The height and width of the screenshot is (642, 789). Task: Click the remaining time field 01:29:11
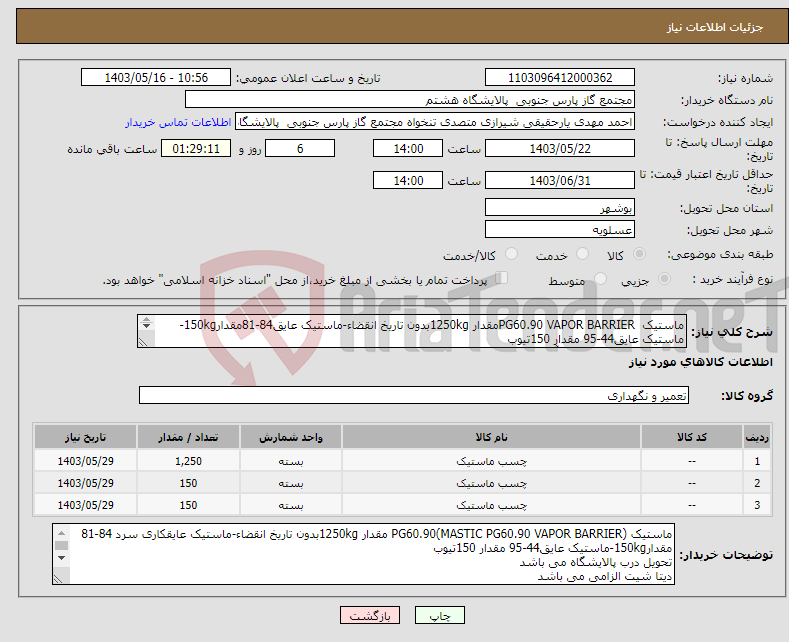point(196,148)
